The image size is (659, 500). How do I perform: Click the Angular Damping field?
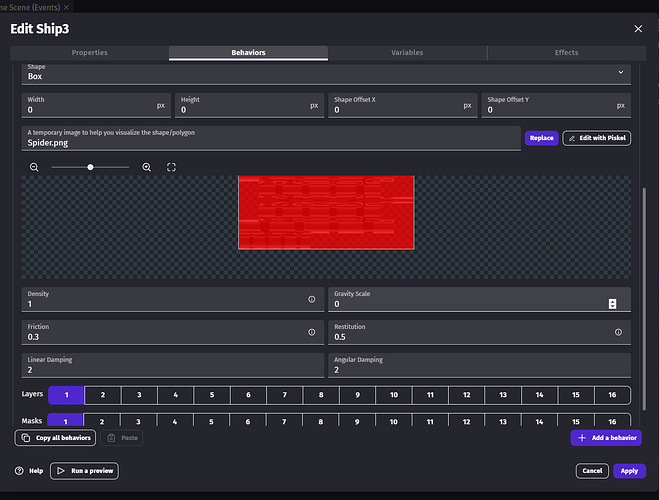pyautogui.click(x=480, y=365)
